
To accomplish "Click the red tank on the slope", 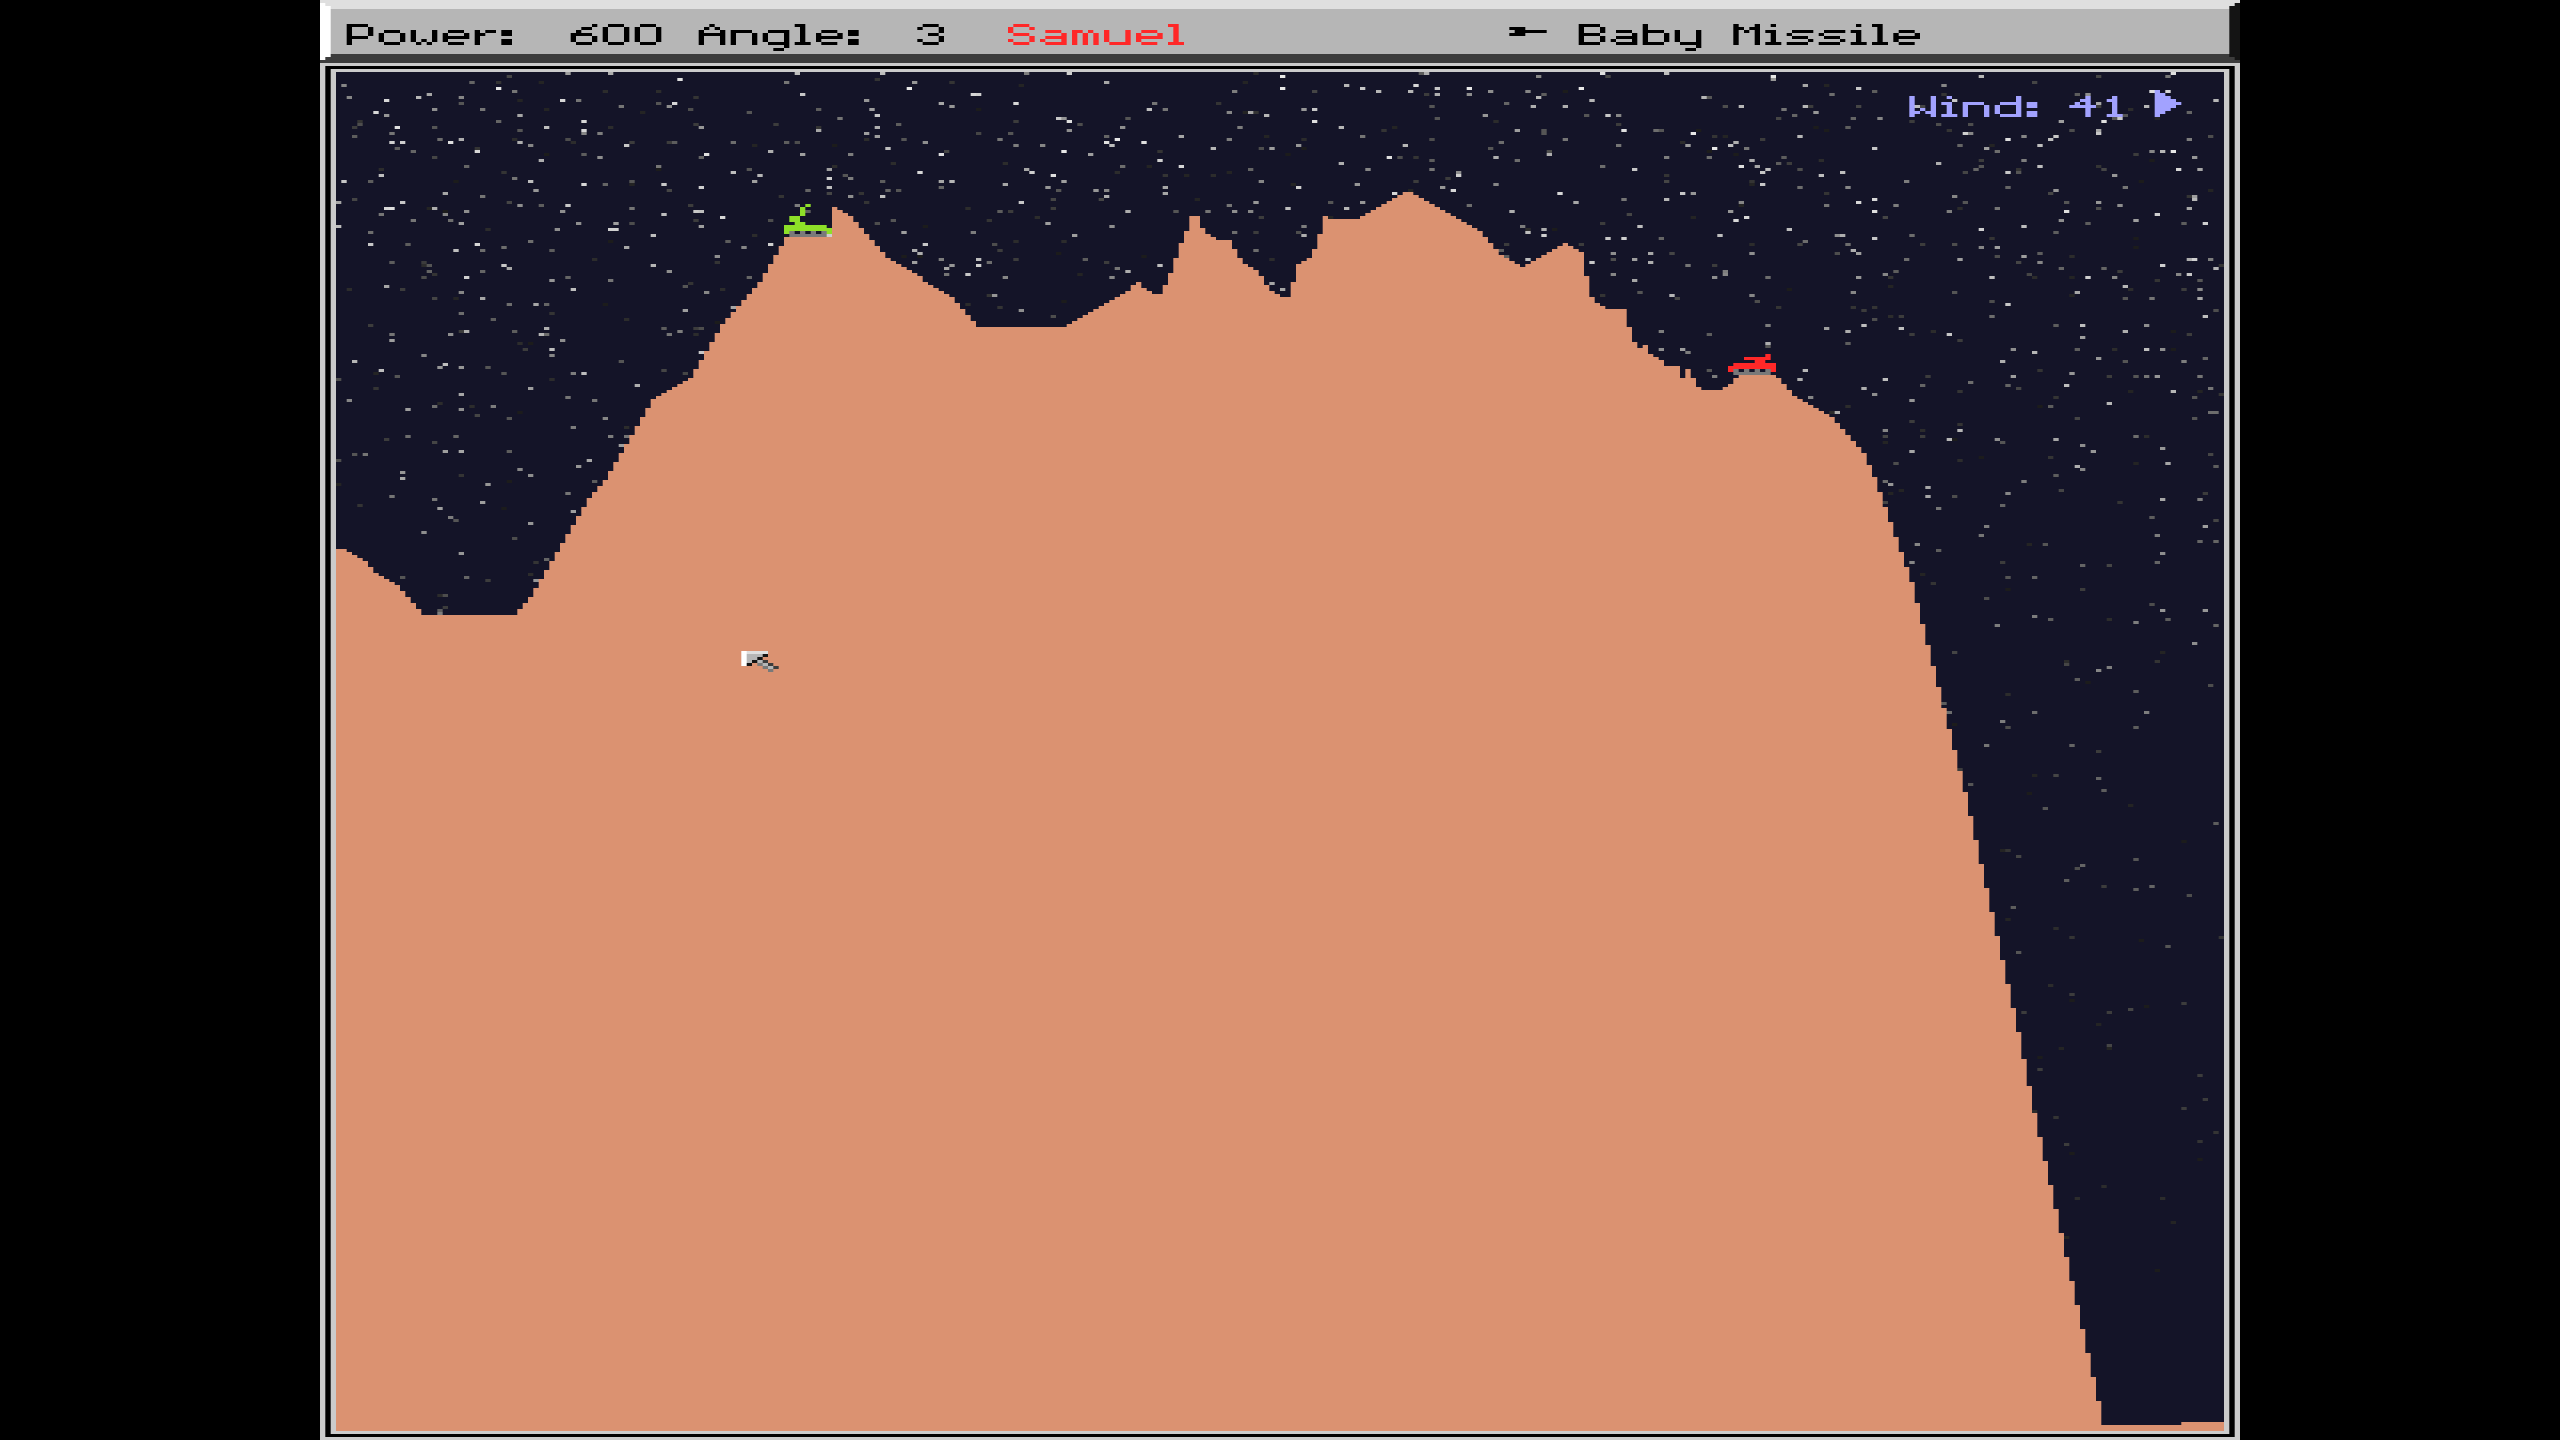I will 1752,365.
